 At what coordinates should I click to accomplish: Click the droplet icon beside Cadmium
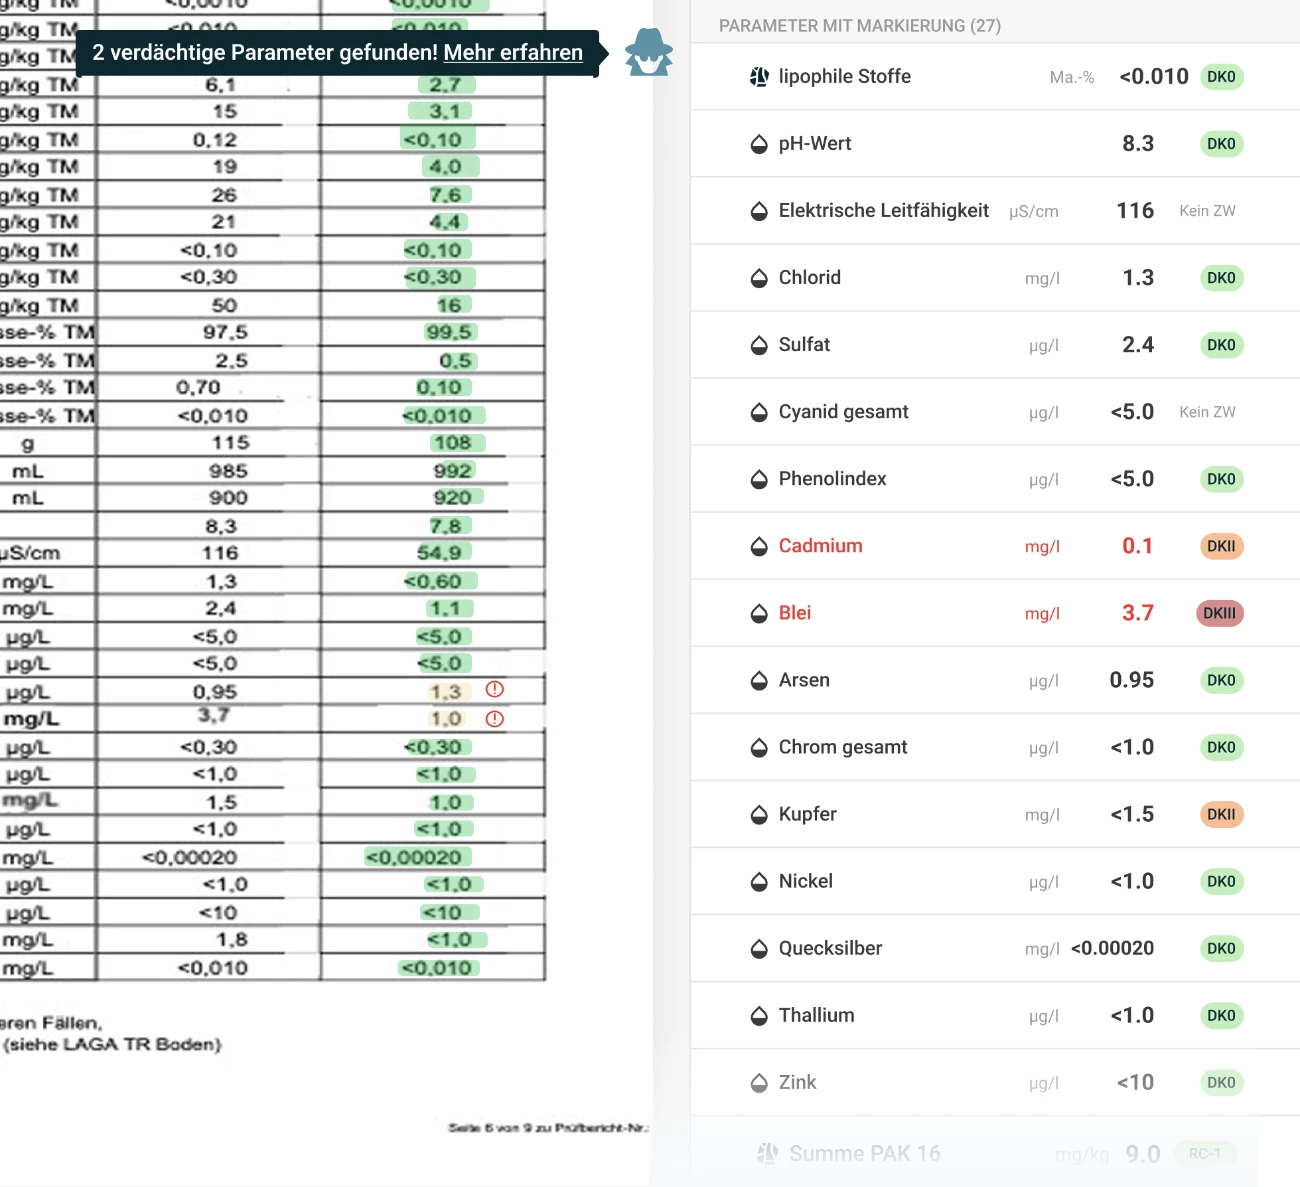[759, 546]
